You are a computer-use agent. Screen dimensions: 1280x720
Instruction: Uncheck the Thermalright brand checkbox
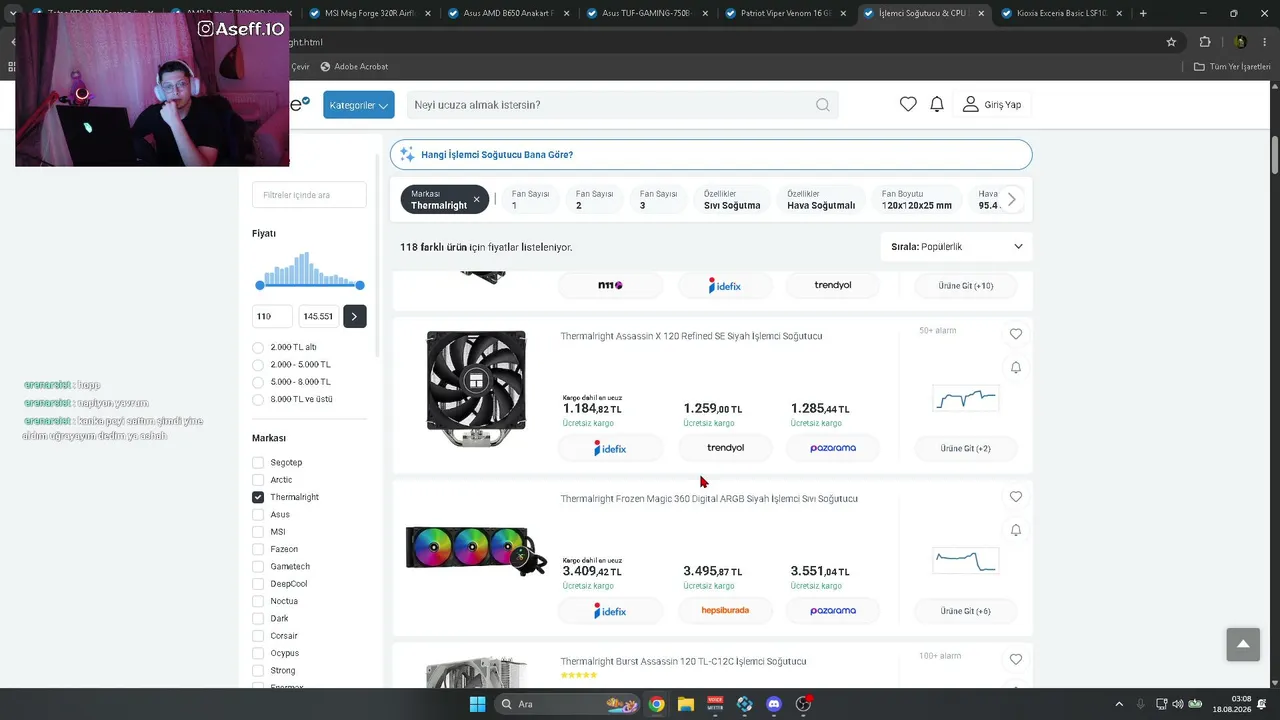258,497
